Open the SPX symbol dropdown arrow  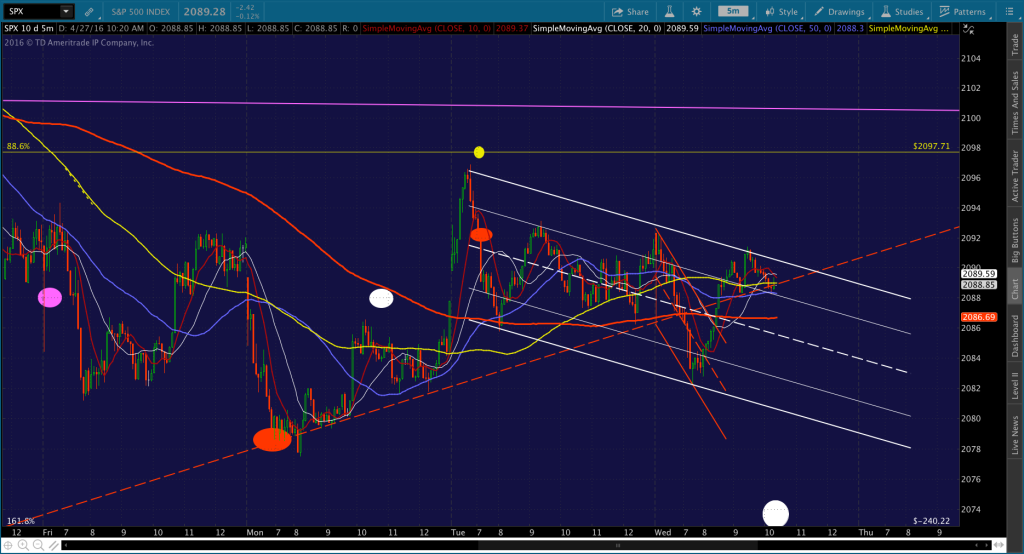tap(66, 11)
